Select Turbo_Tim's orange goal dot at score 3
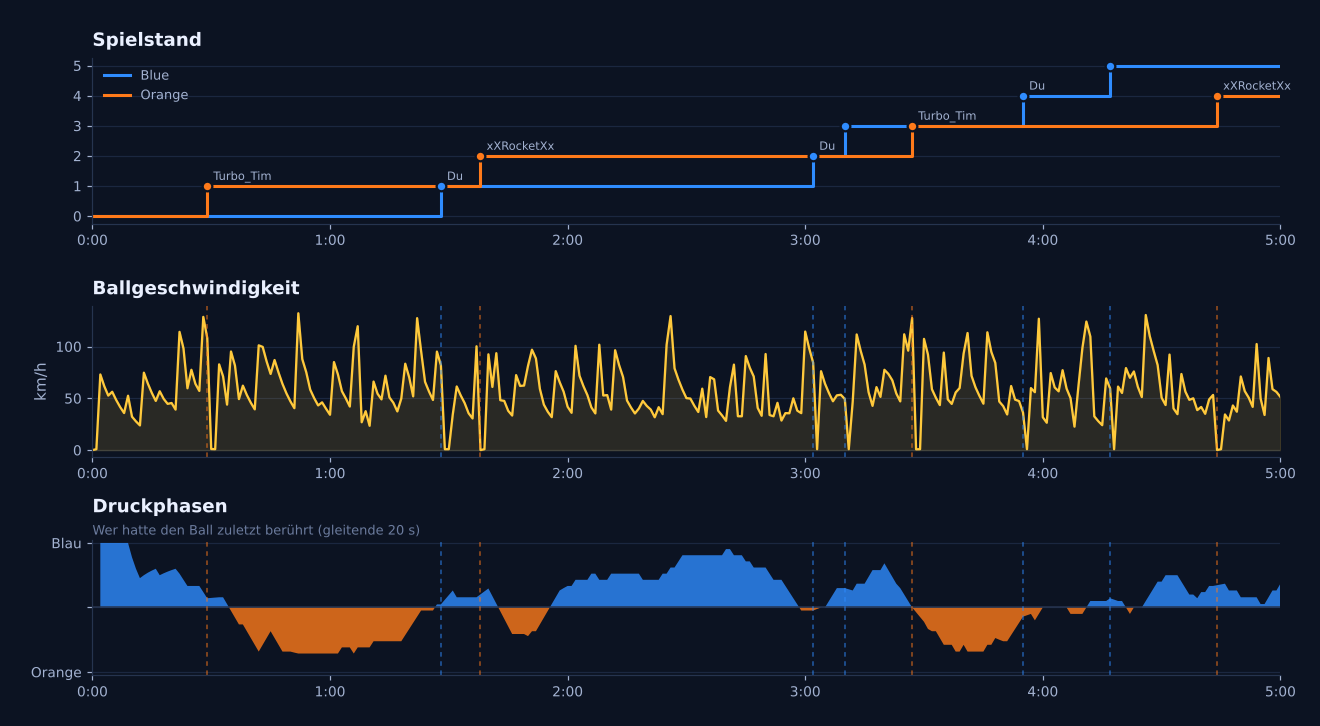 [x=912, y=127]
